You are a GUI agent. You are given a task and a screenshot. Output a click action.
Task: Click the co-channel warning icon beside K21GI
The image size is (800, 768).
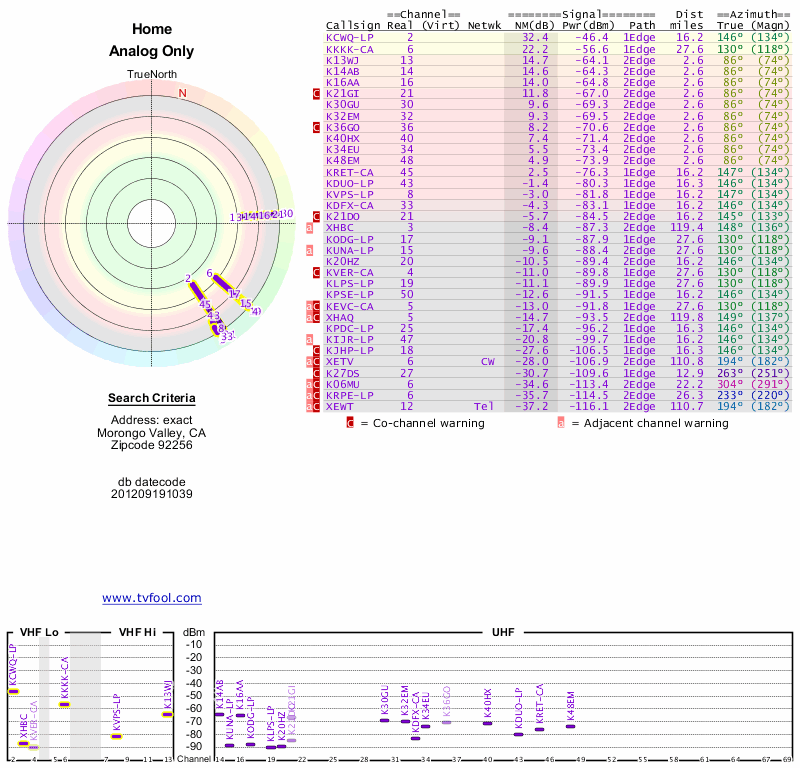tap(316, 93)
